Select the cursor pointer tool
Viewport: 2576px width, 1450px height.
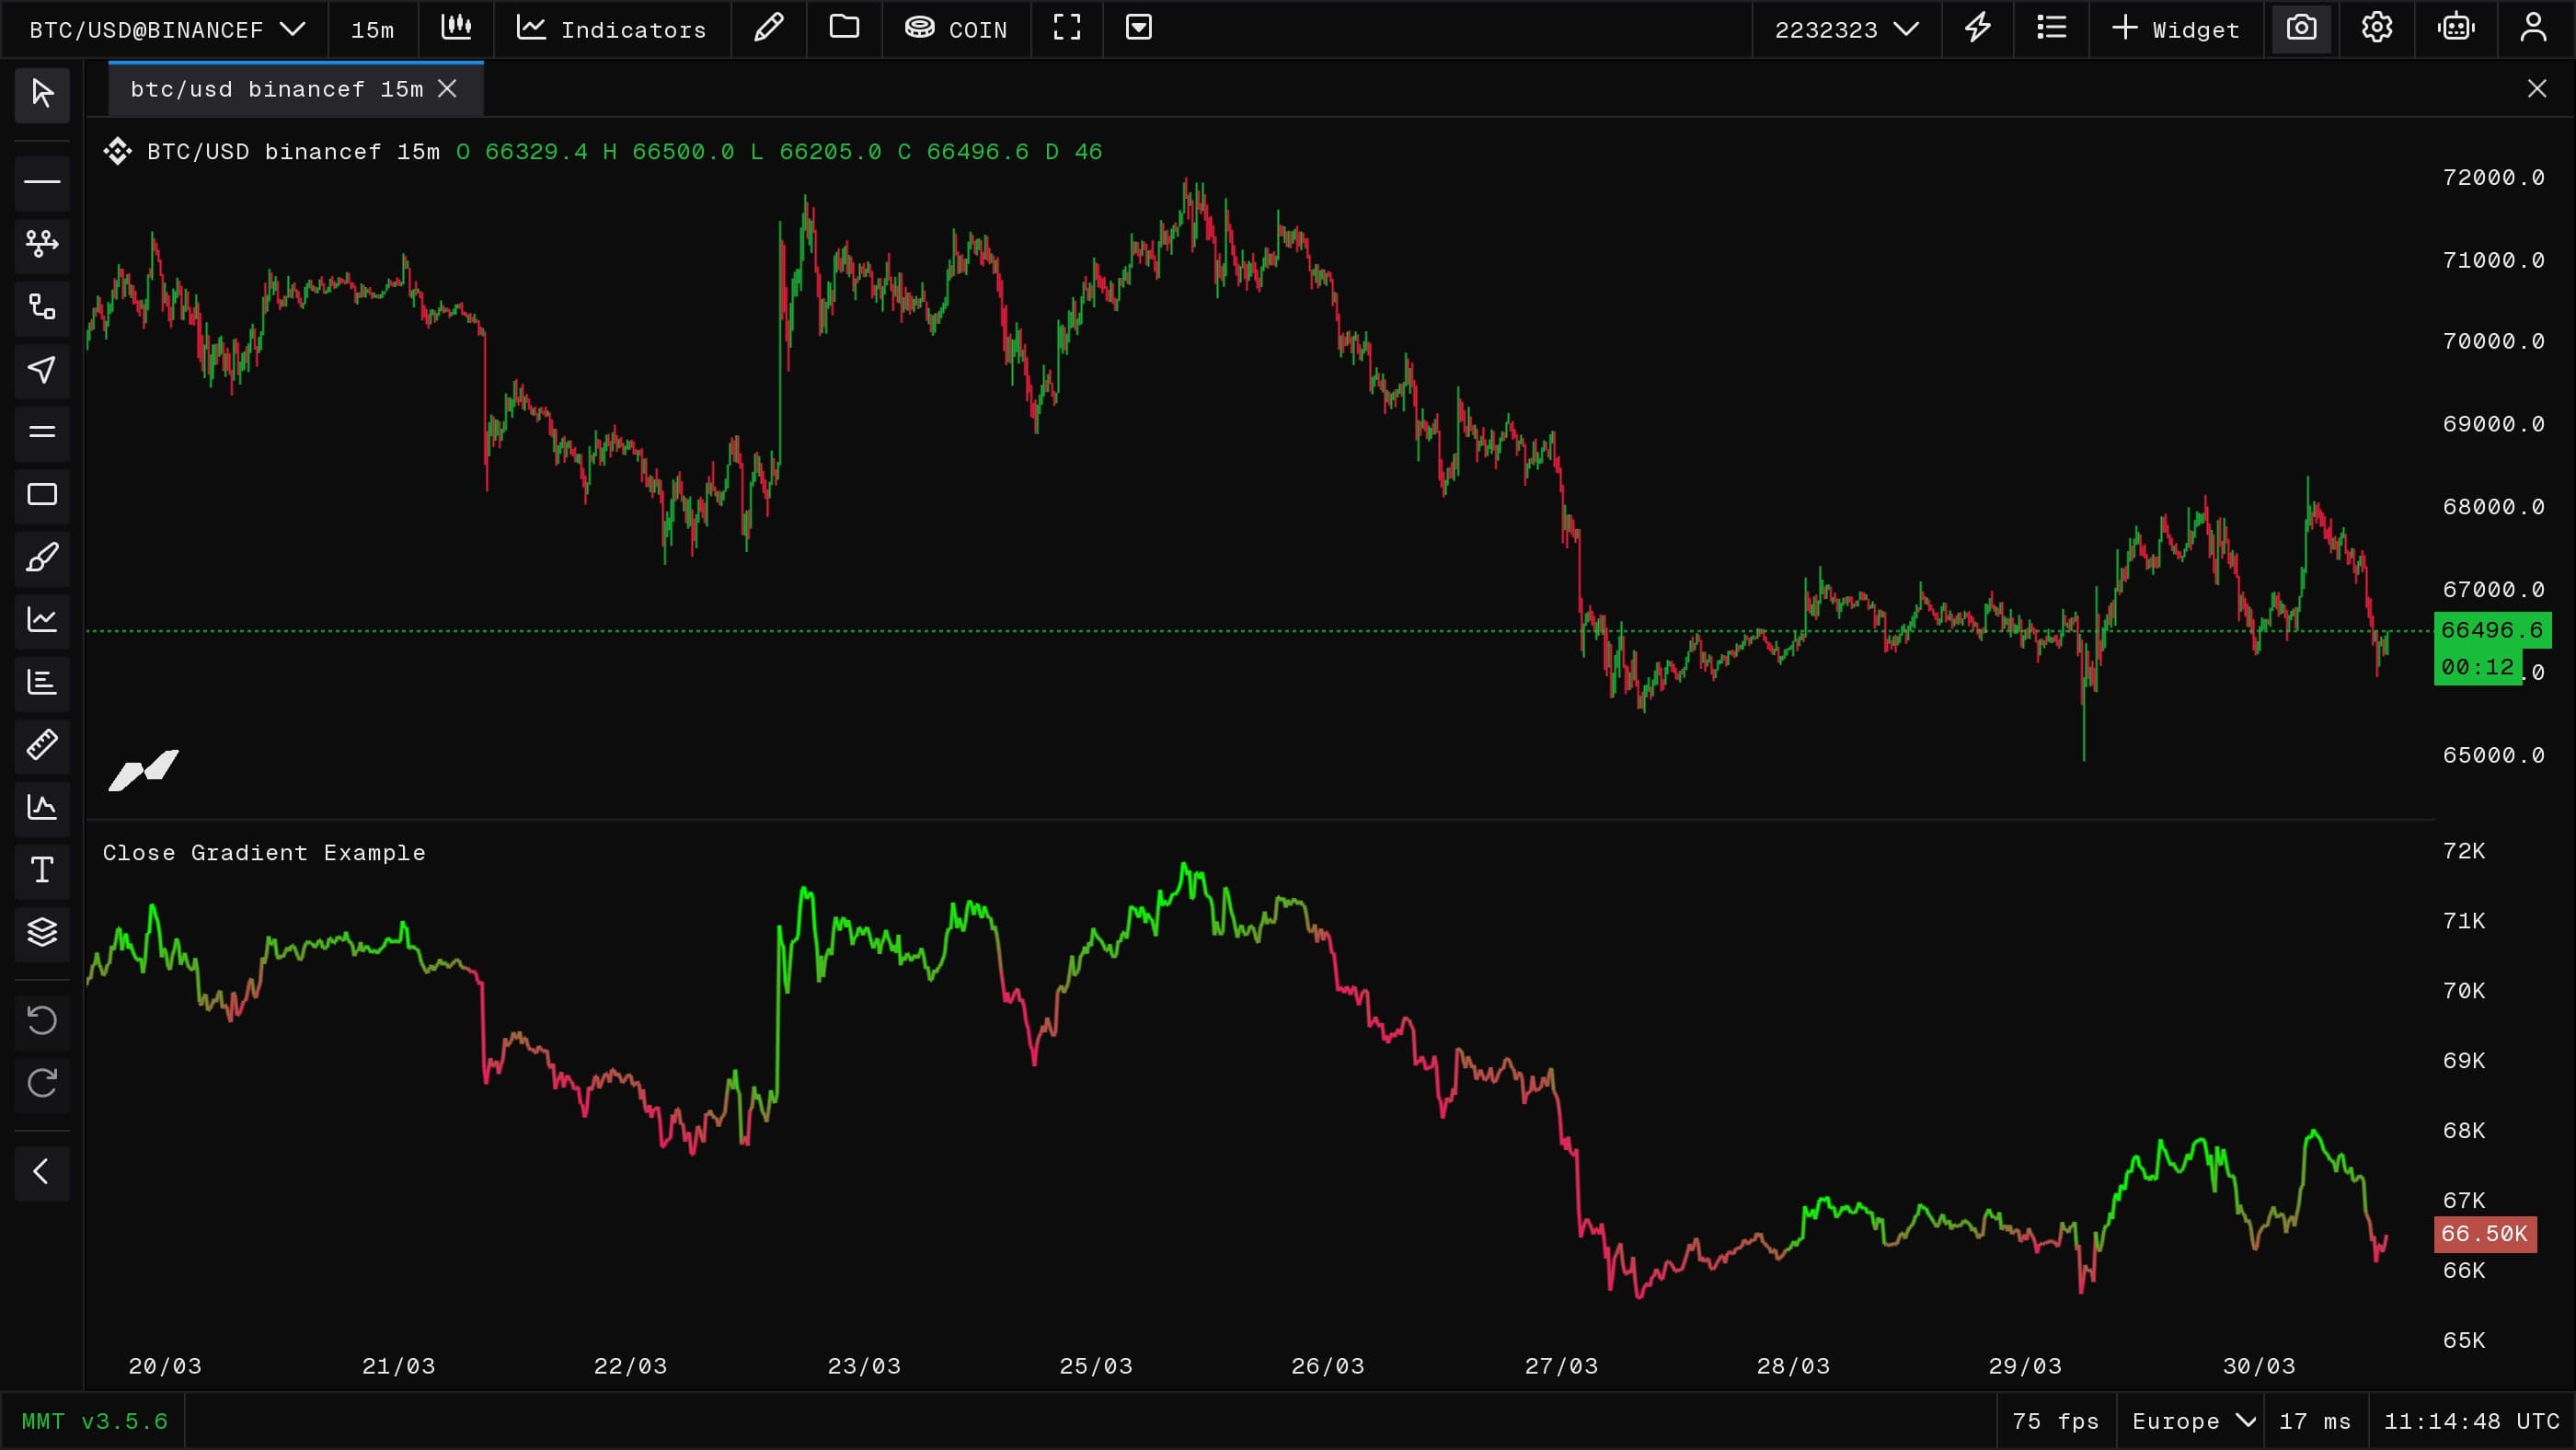point(42,94)
